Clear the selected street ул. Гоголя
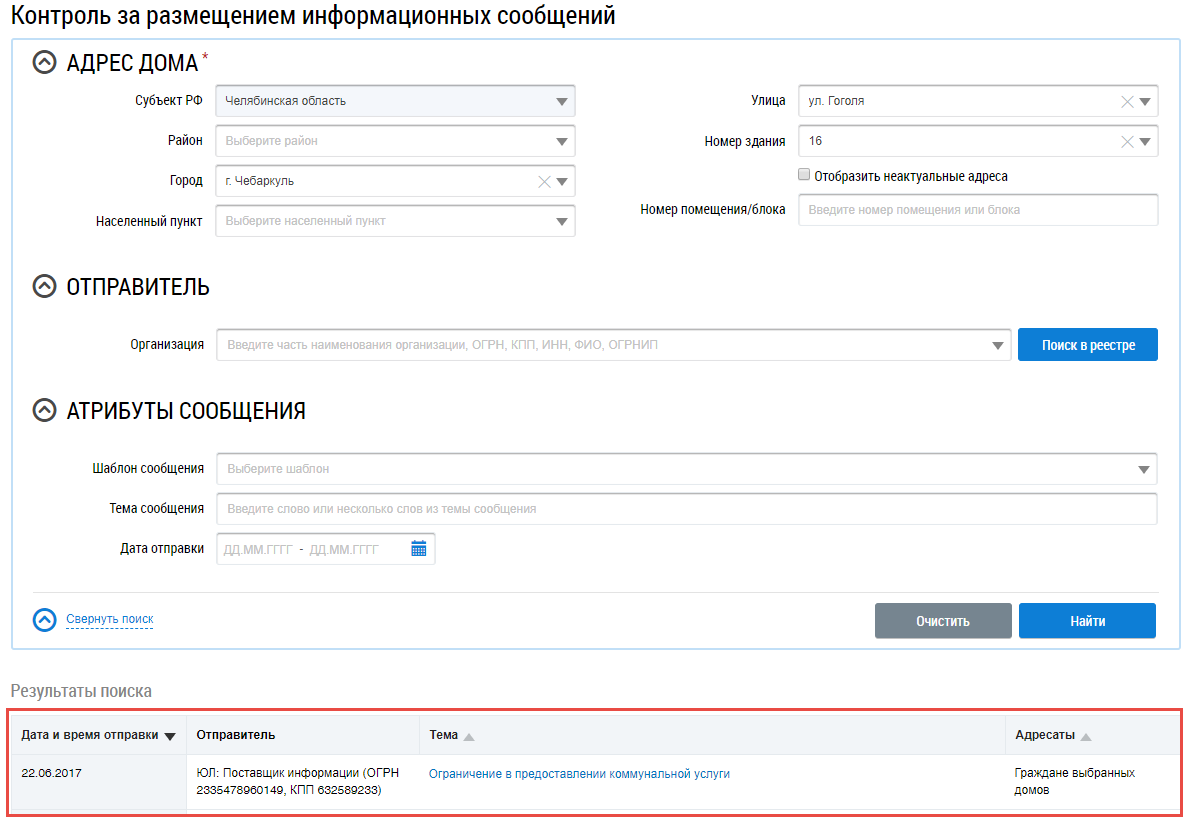This screenshot has height=817, width=1188. click(1127, 101)
